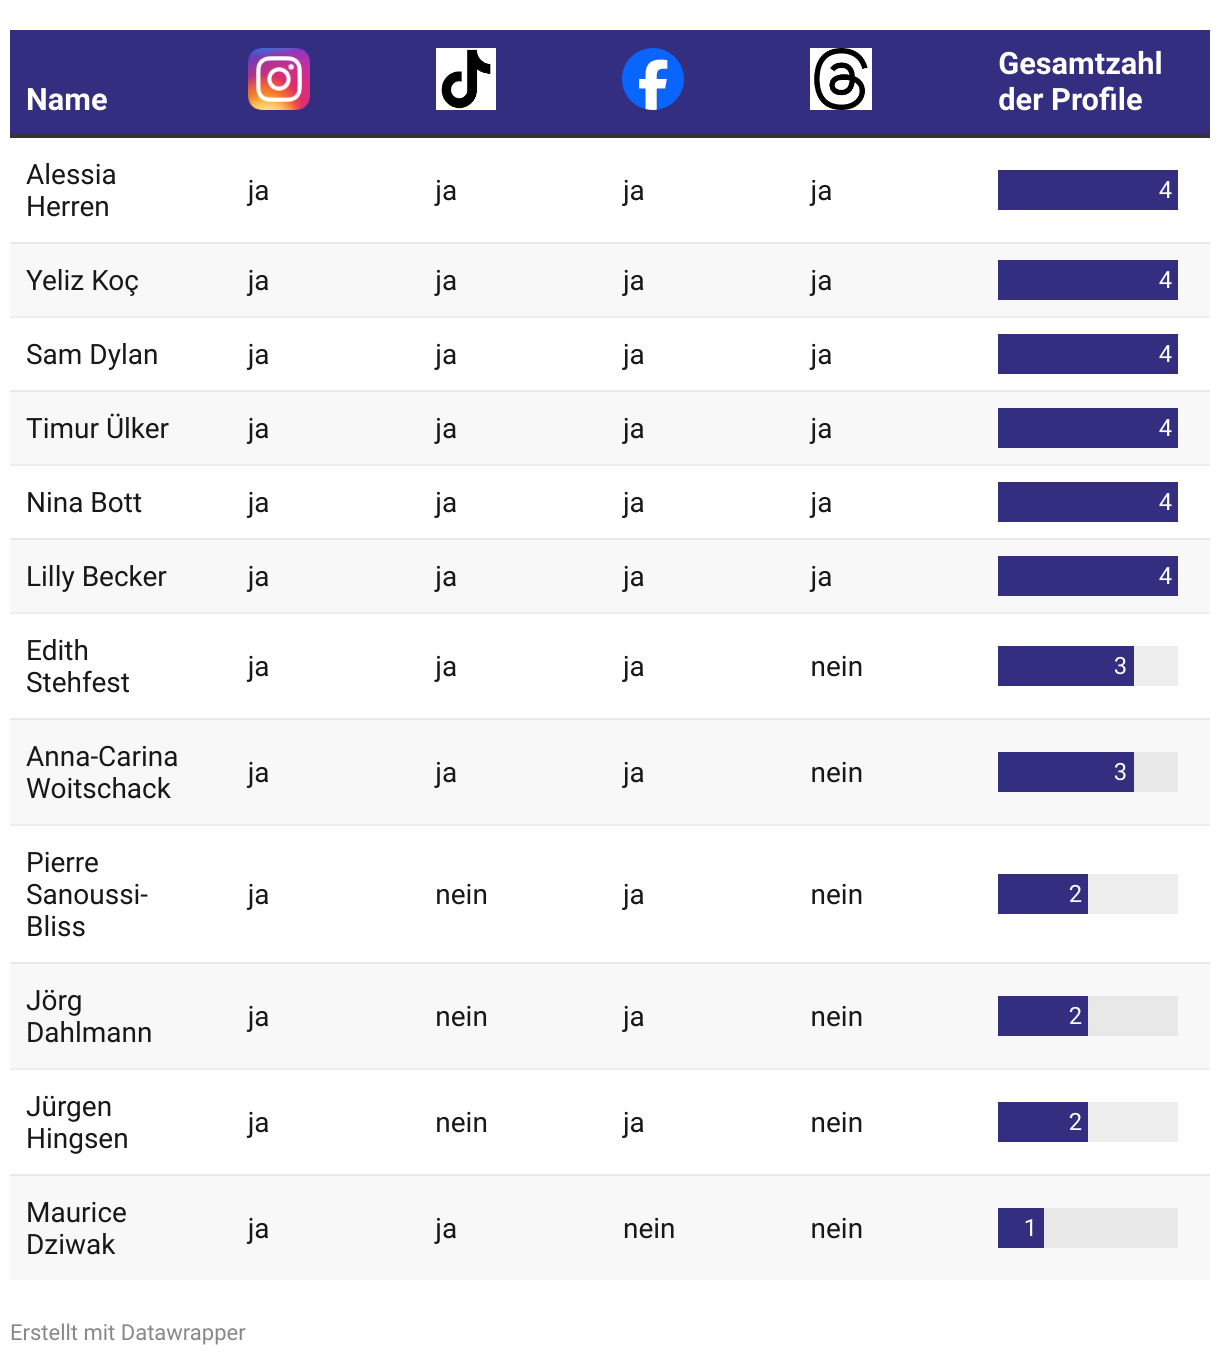
Task: Click Jürgen Hingsen's Facebook 'ja' cell
Action: 633,1123
